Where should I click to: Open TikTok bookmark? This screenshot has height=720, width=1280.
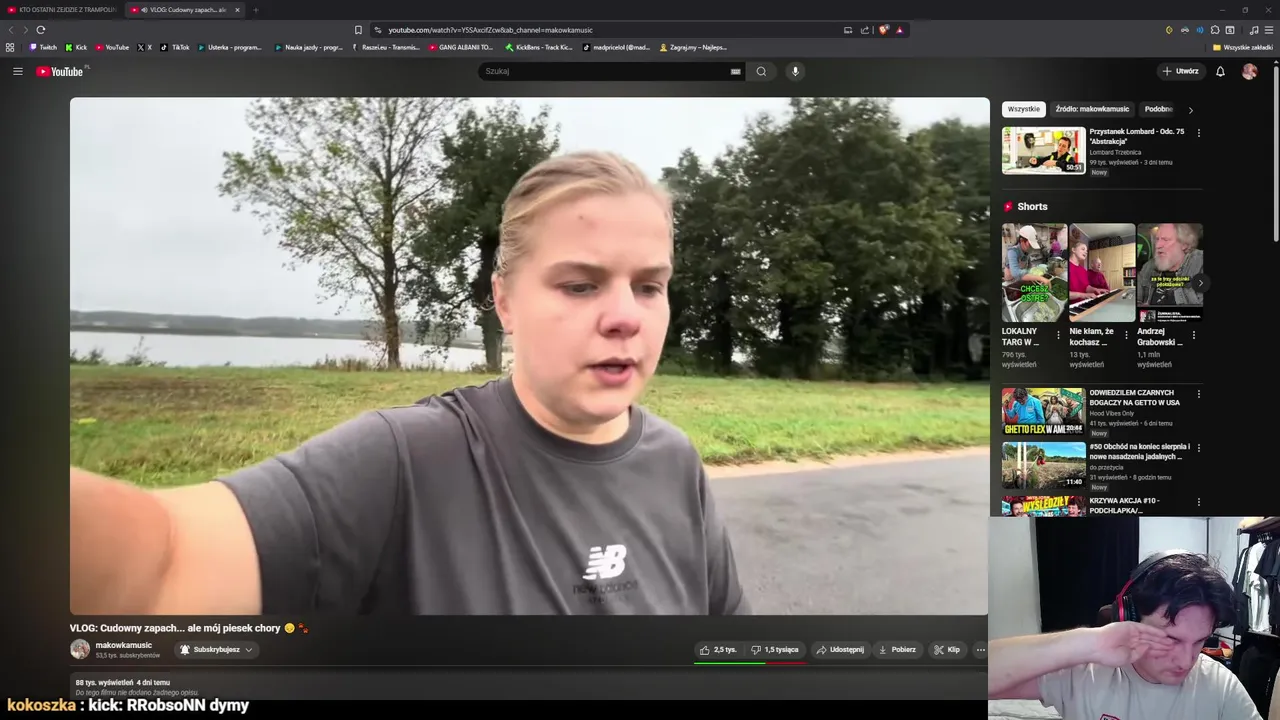point(175,47)
